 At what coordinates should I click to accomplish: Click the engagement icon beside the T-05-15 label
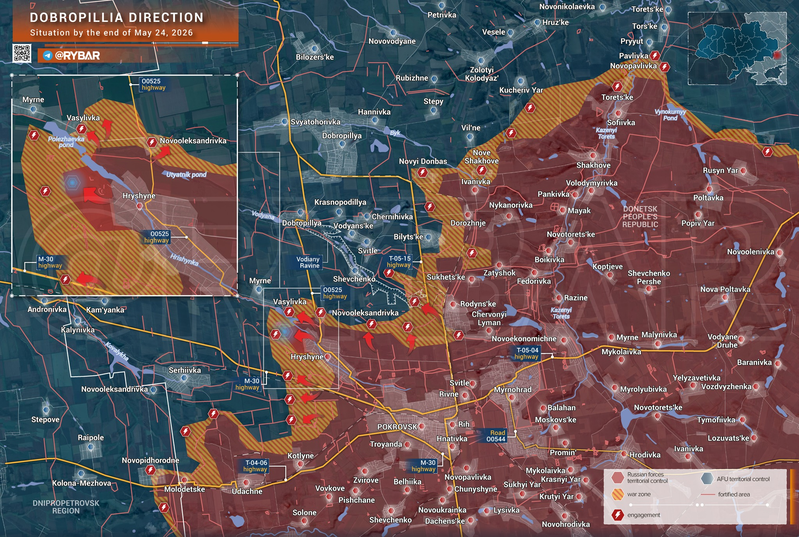388,273
